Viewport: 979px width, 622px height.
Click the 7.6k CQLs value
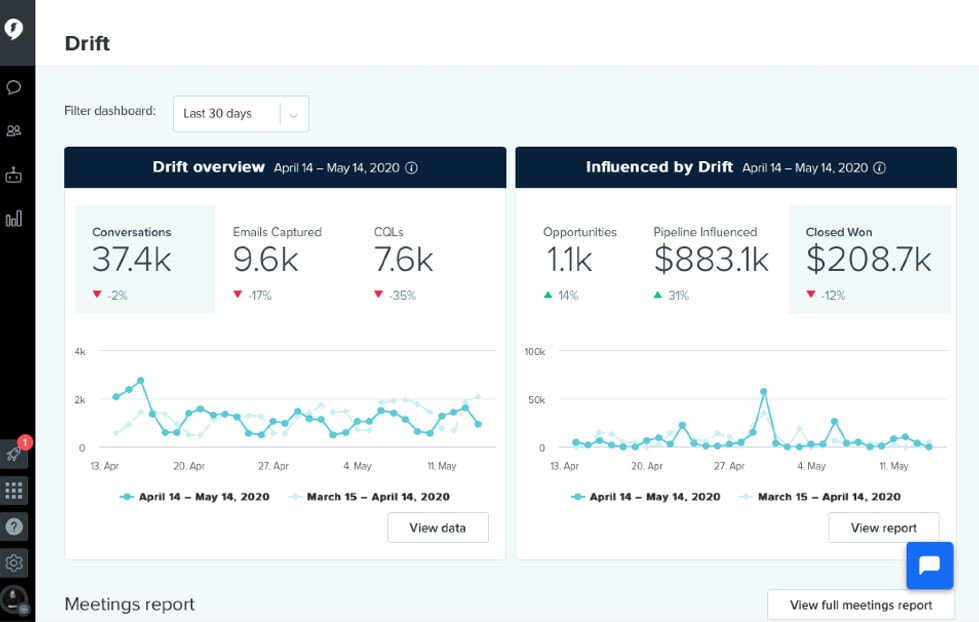(403, 259)
